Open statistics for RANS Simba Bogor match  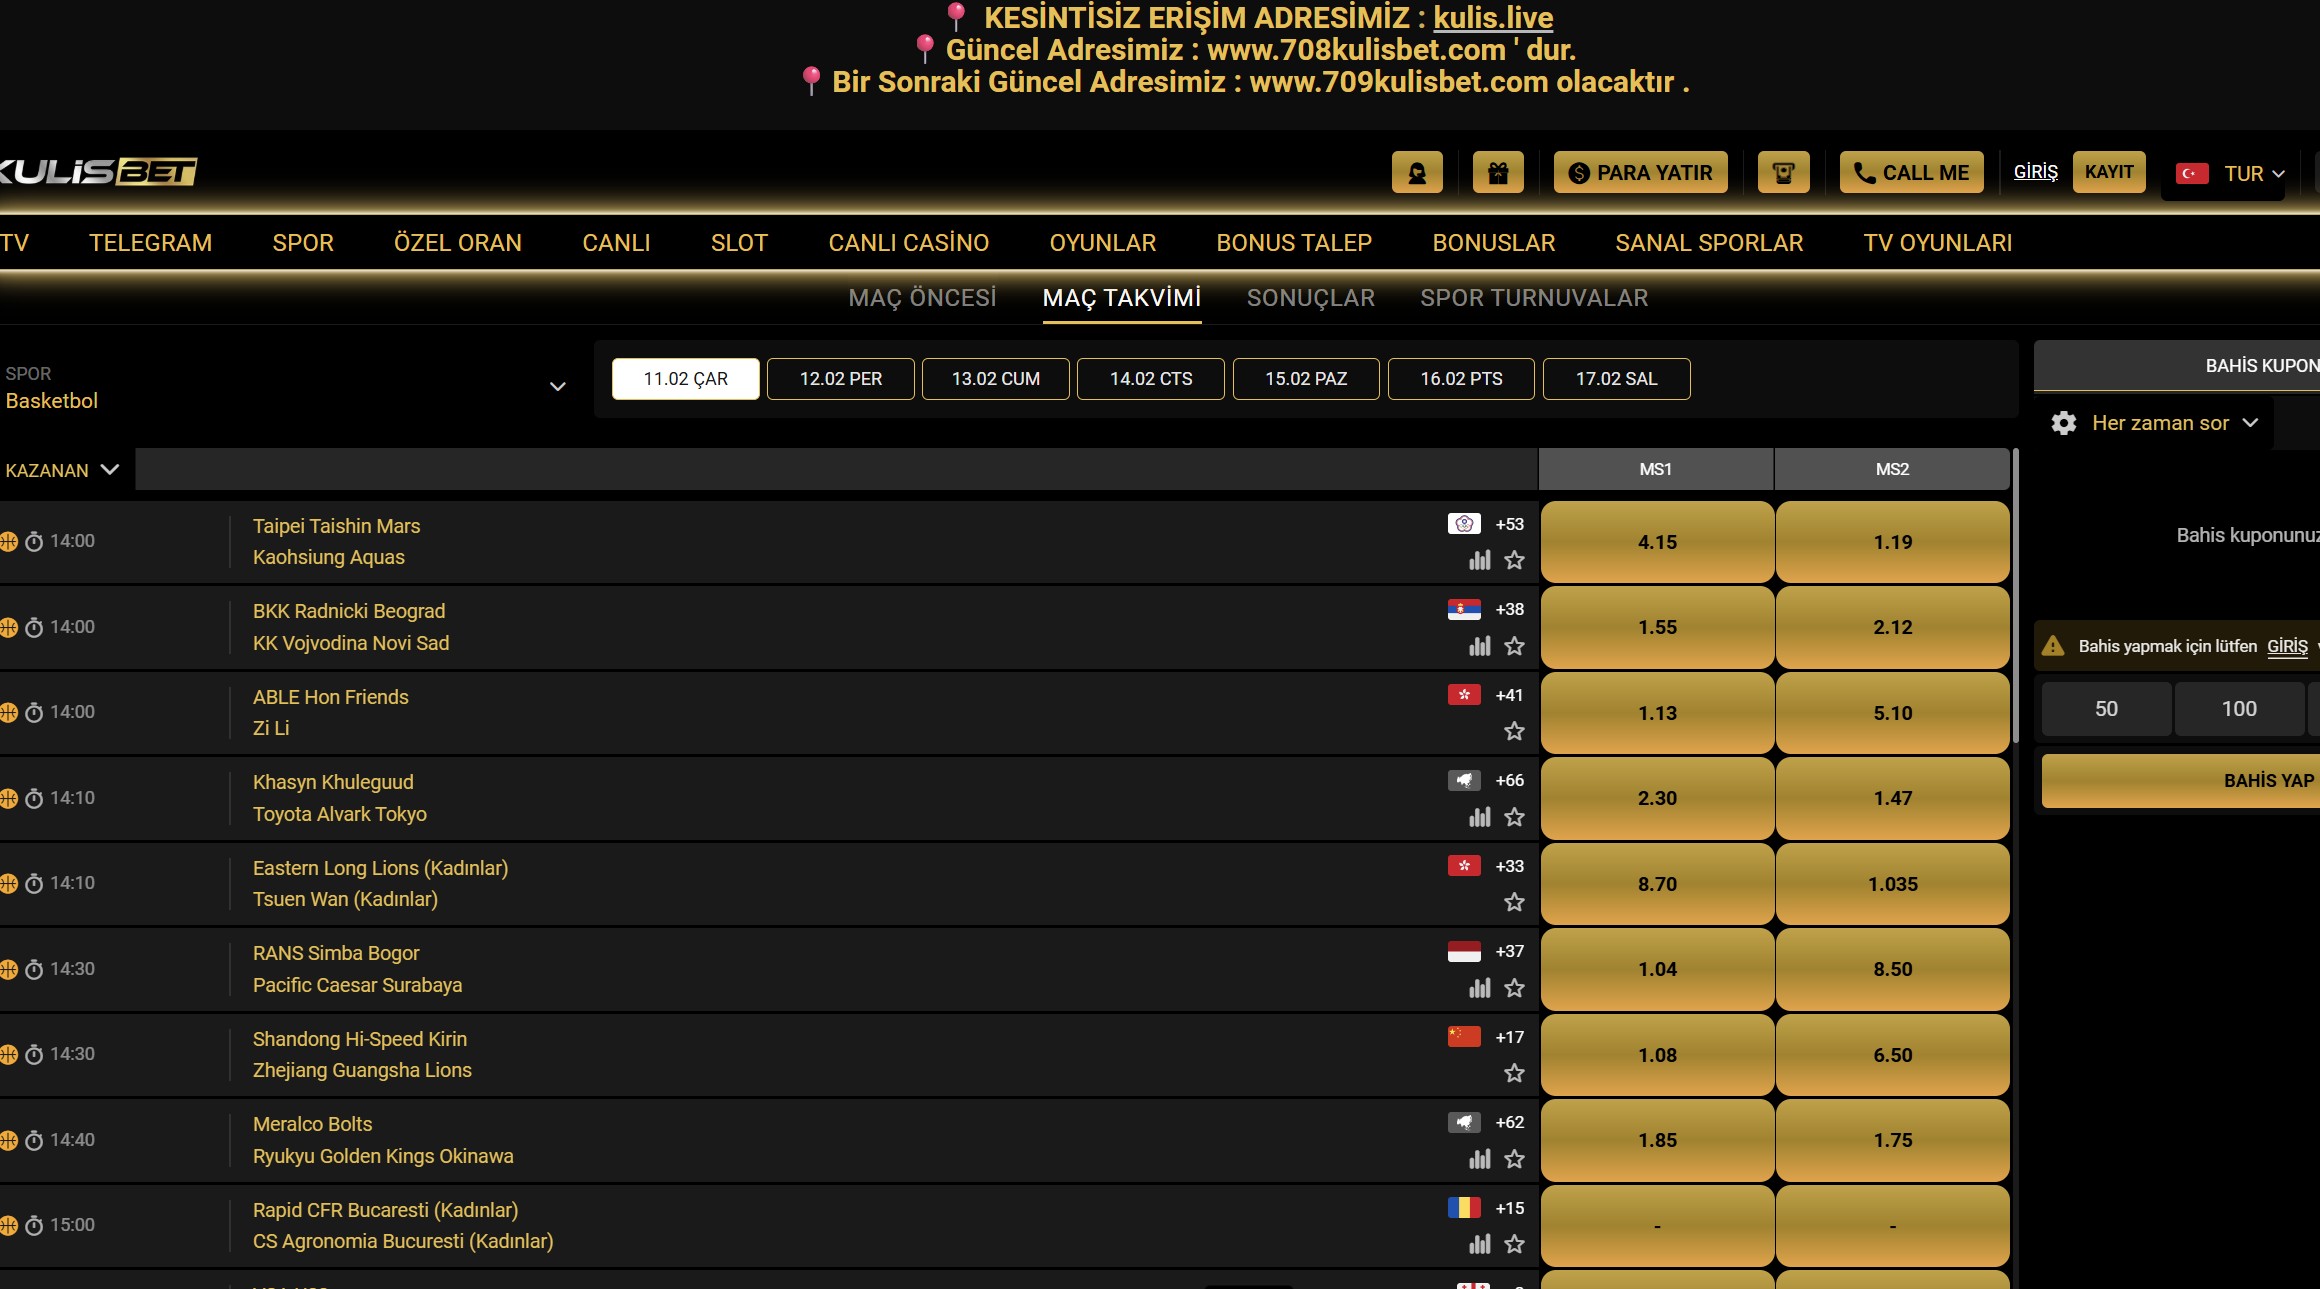pyautogui.click(x=1479, y=988)
